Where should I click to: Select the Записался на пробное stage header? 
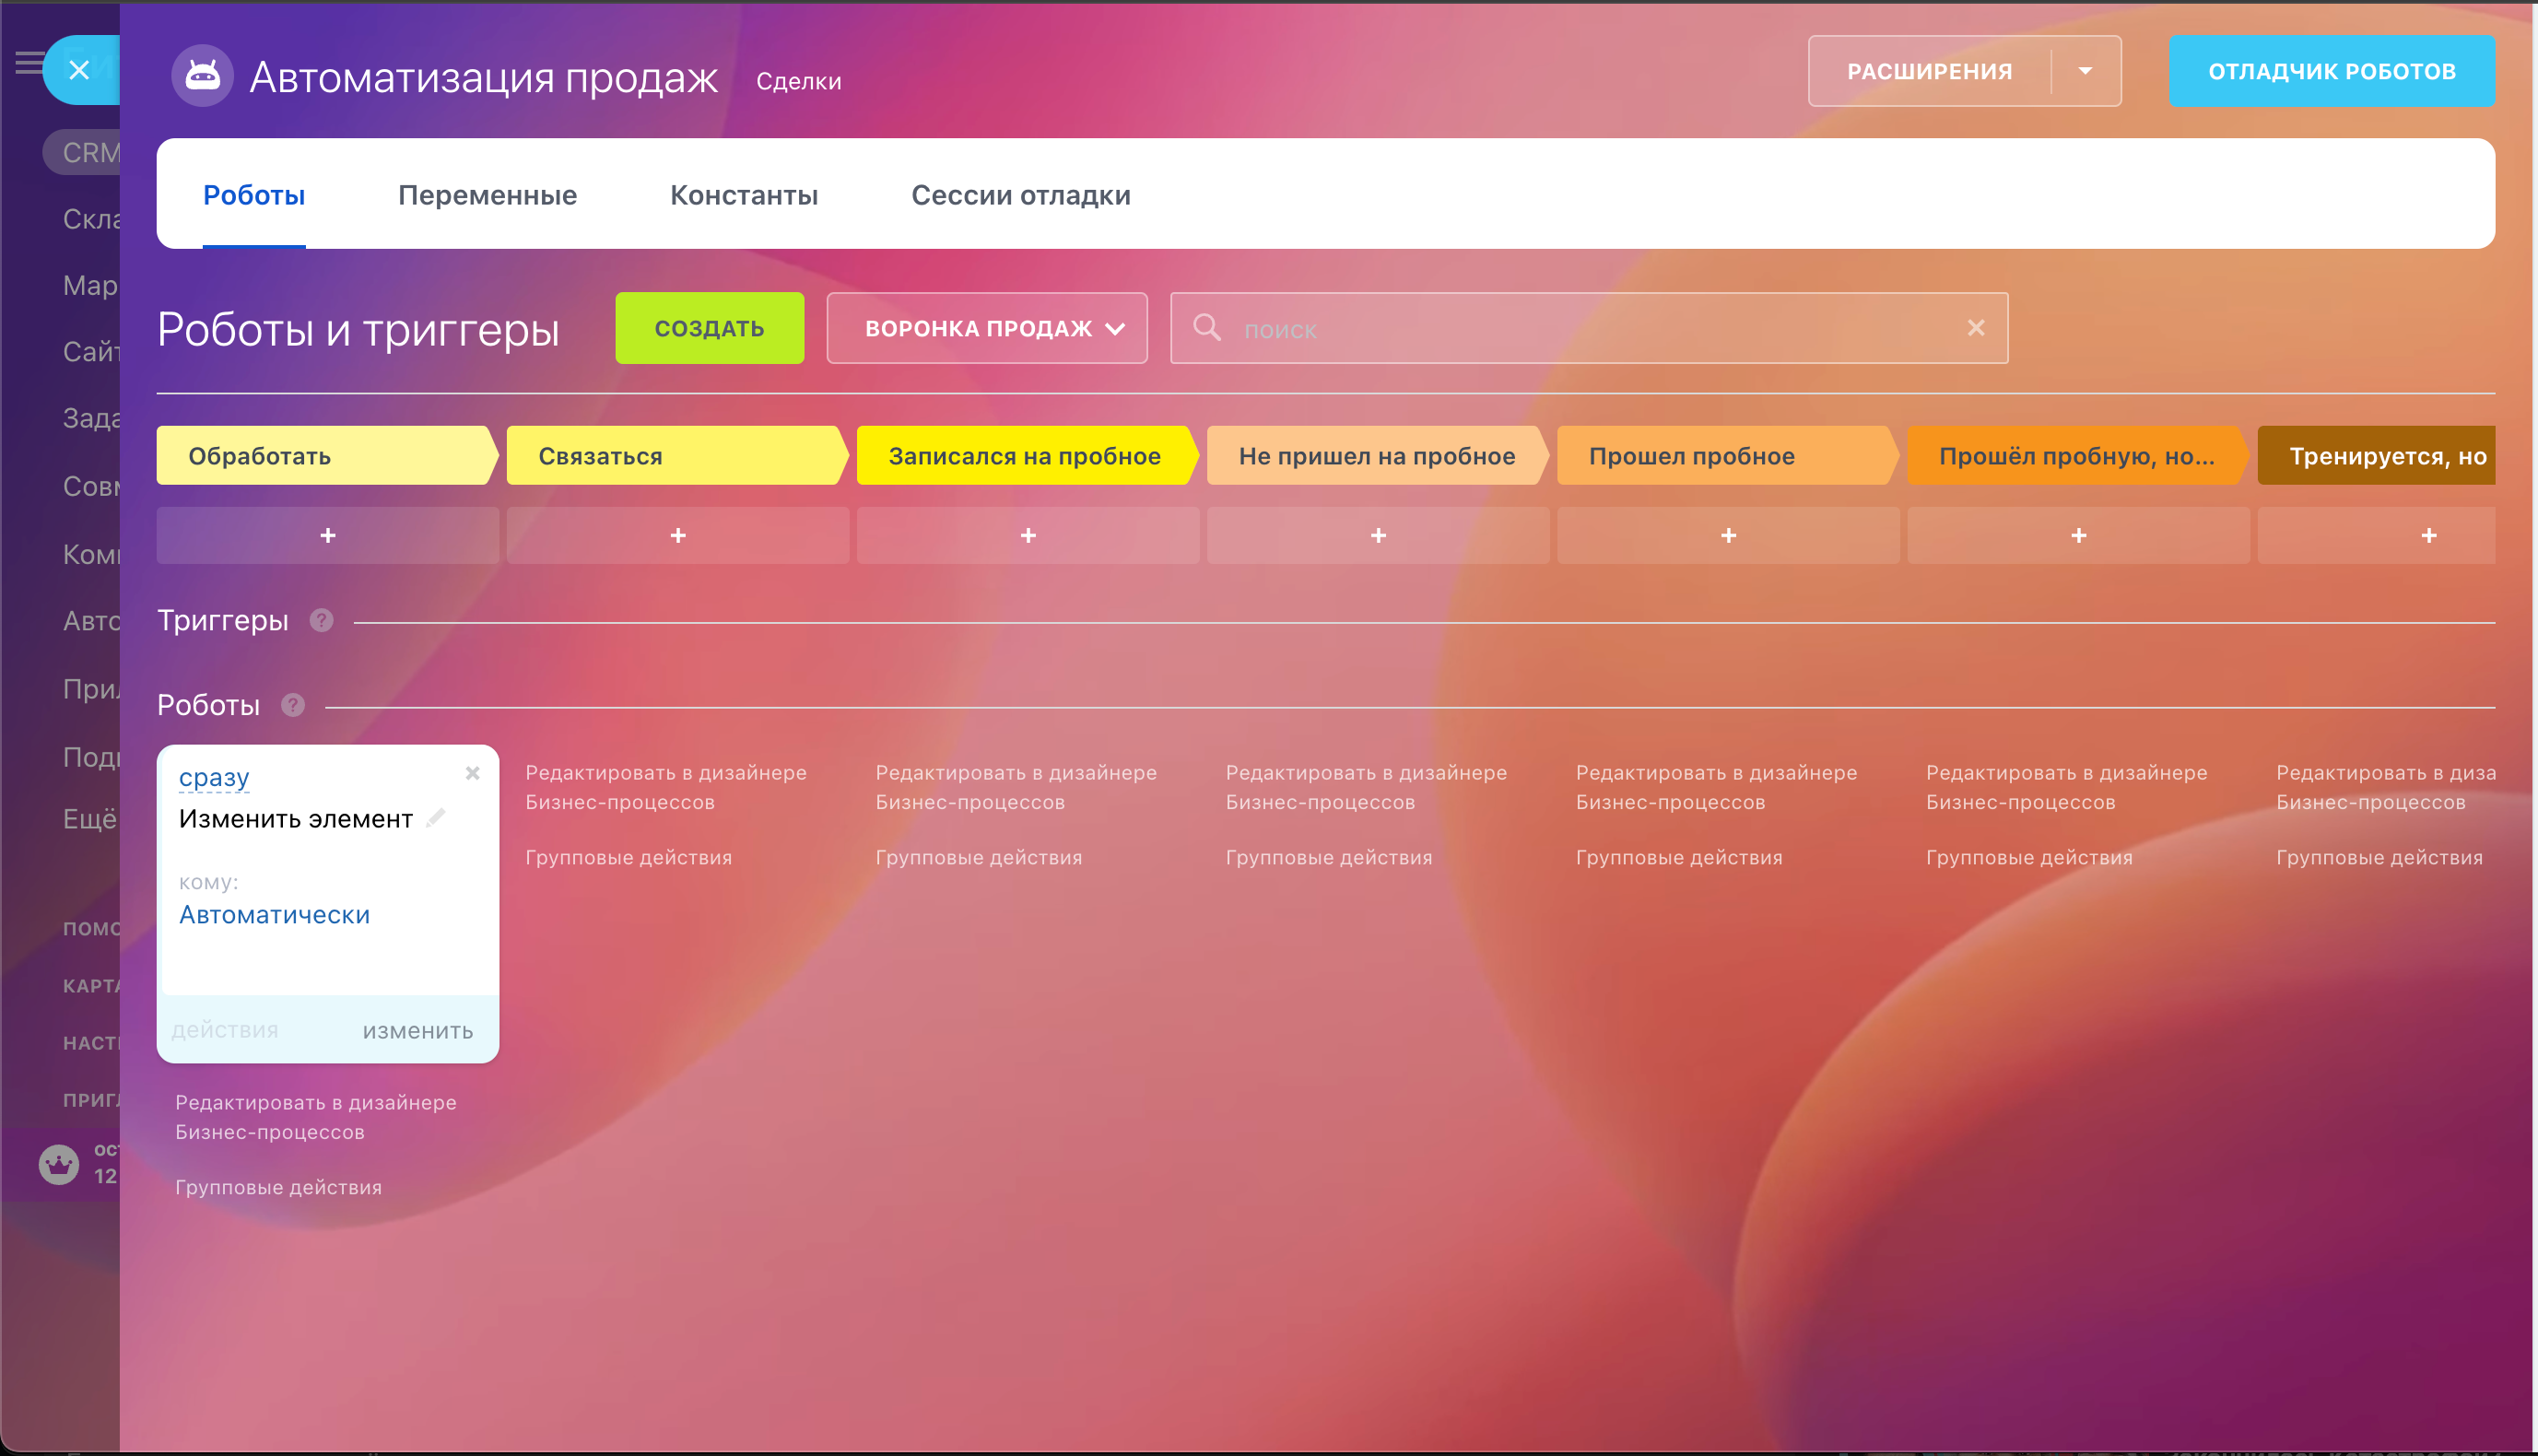[1024, 456]
